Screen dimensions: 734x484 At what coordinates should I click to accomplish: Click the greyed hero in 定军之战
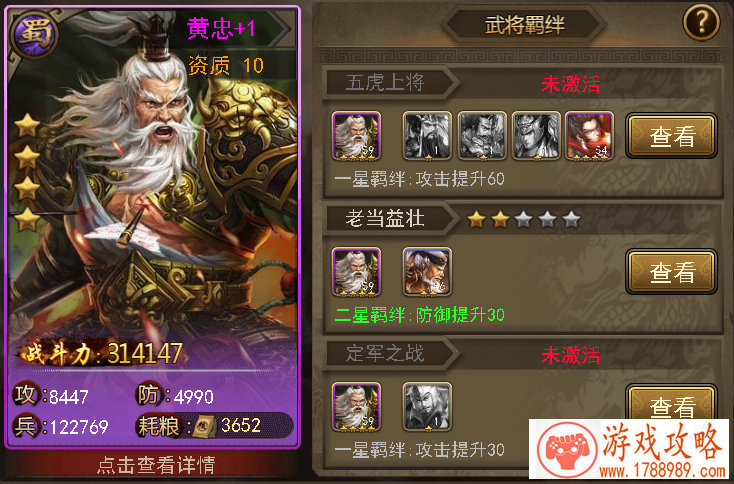point(427,407)
